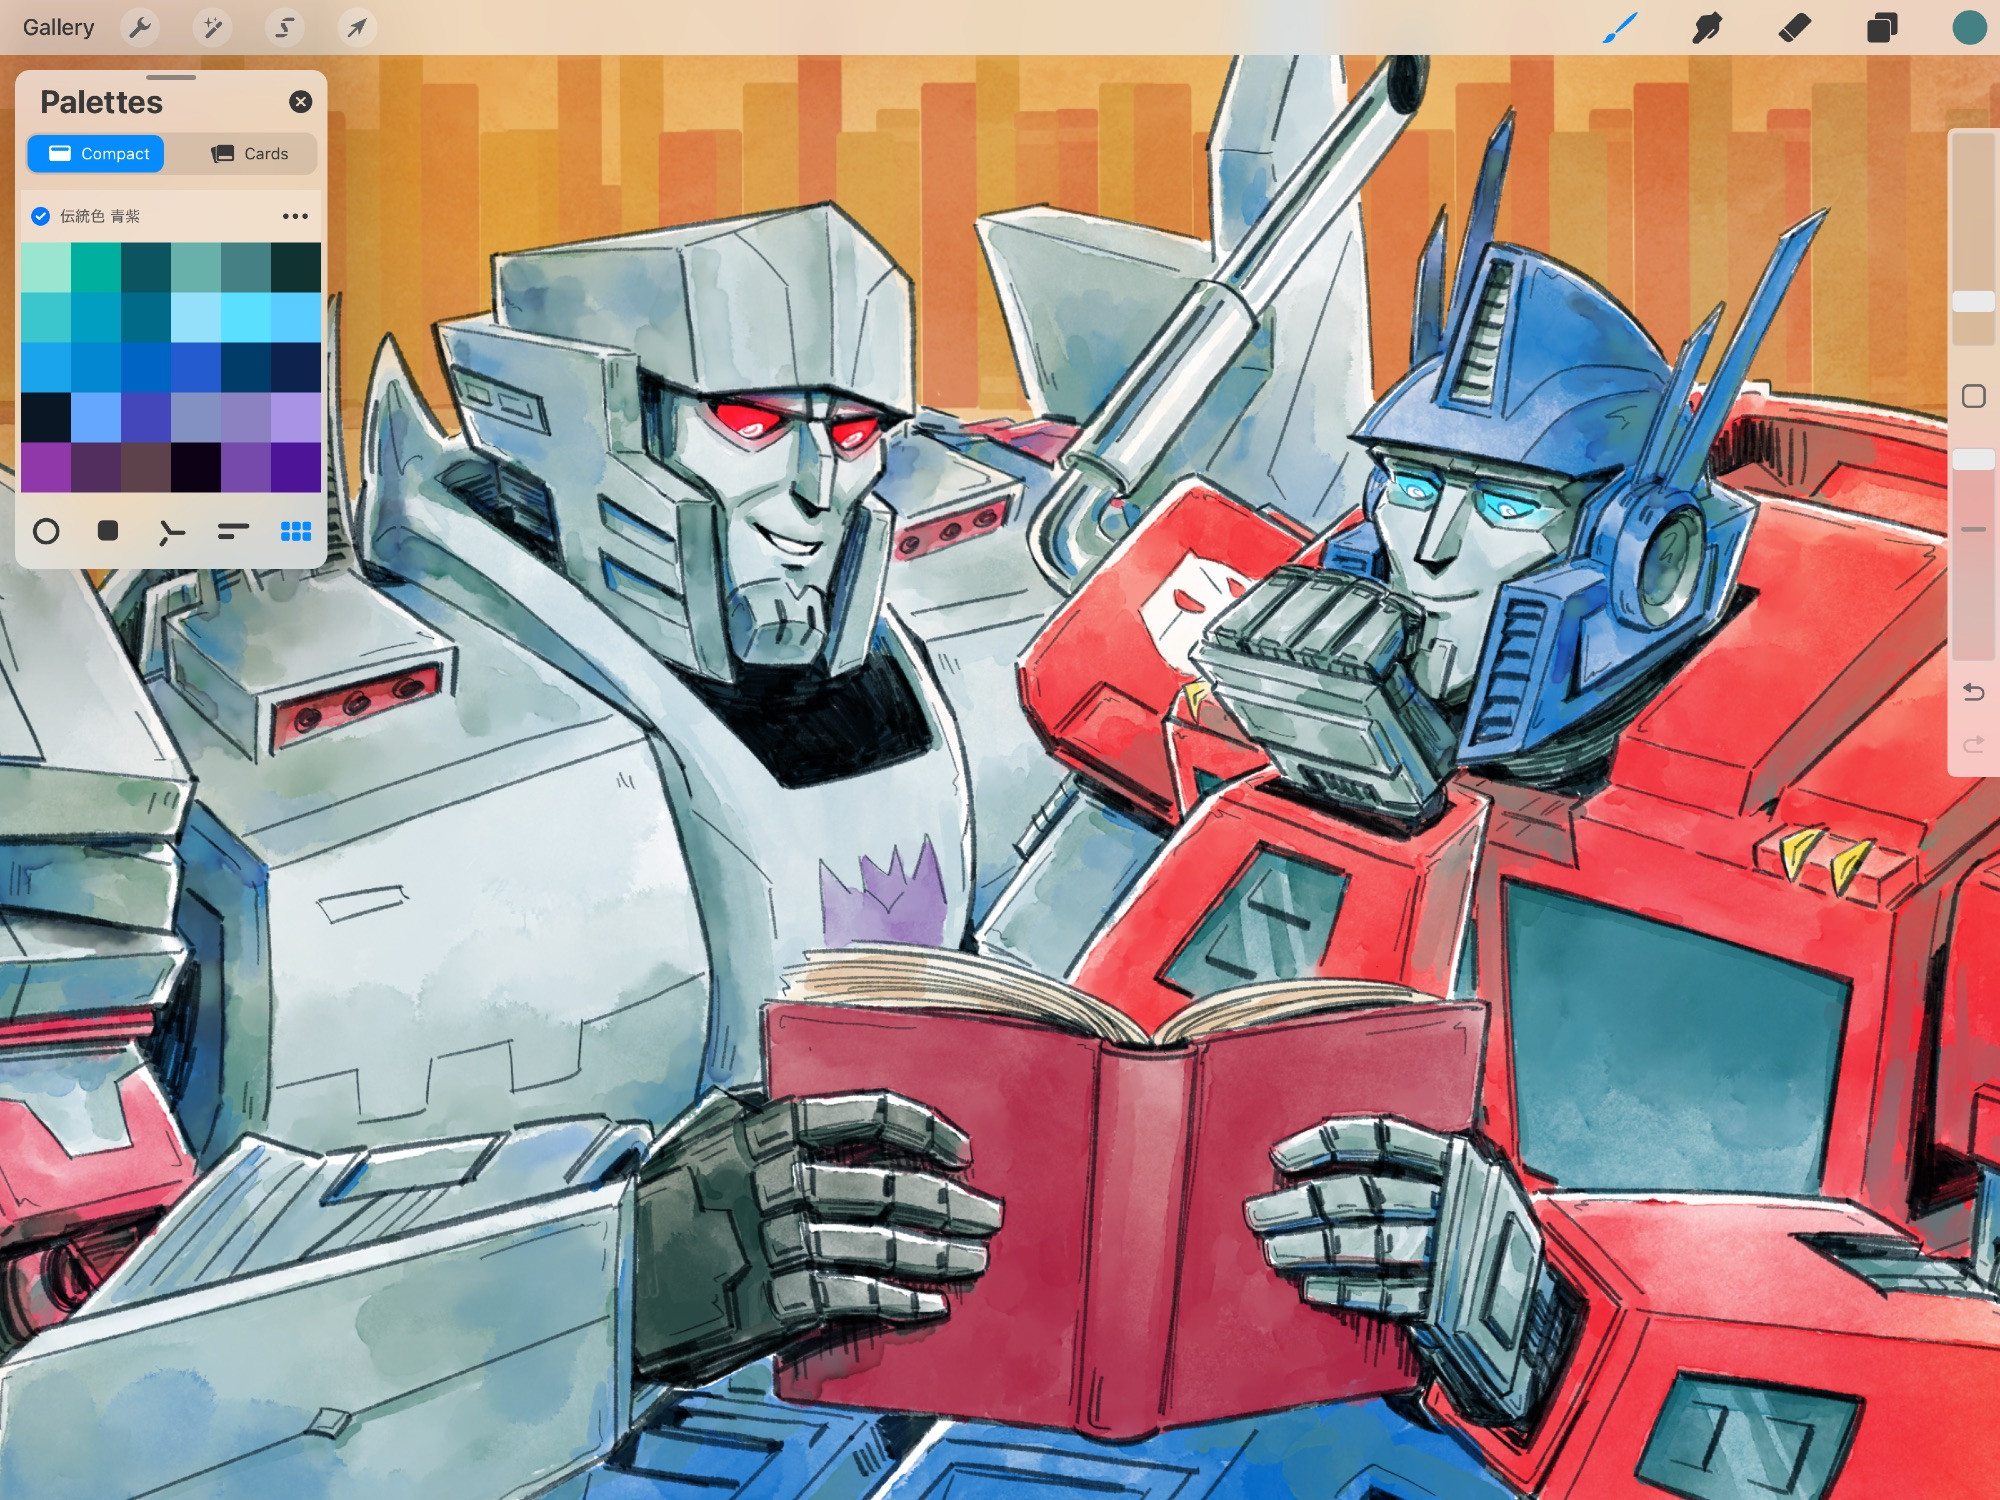
Task: Close the Palettes panel
Action: pos(300,102)
